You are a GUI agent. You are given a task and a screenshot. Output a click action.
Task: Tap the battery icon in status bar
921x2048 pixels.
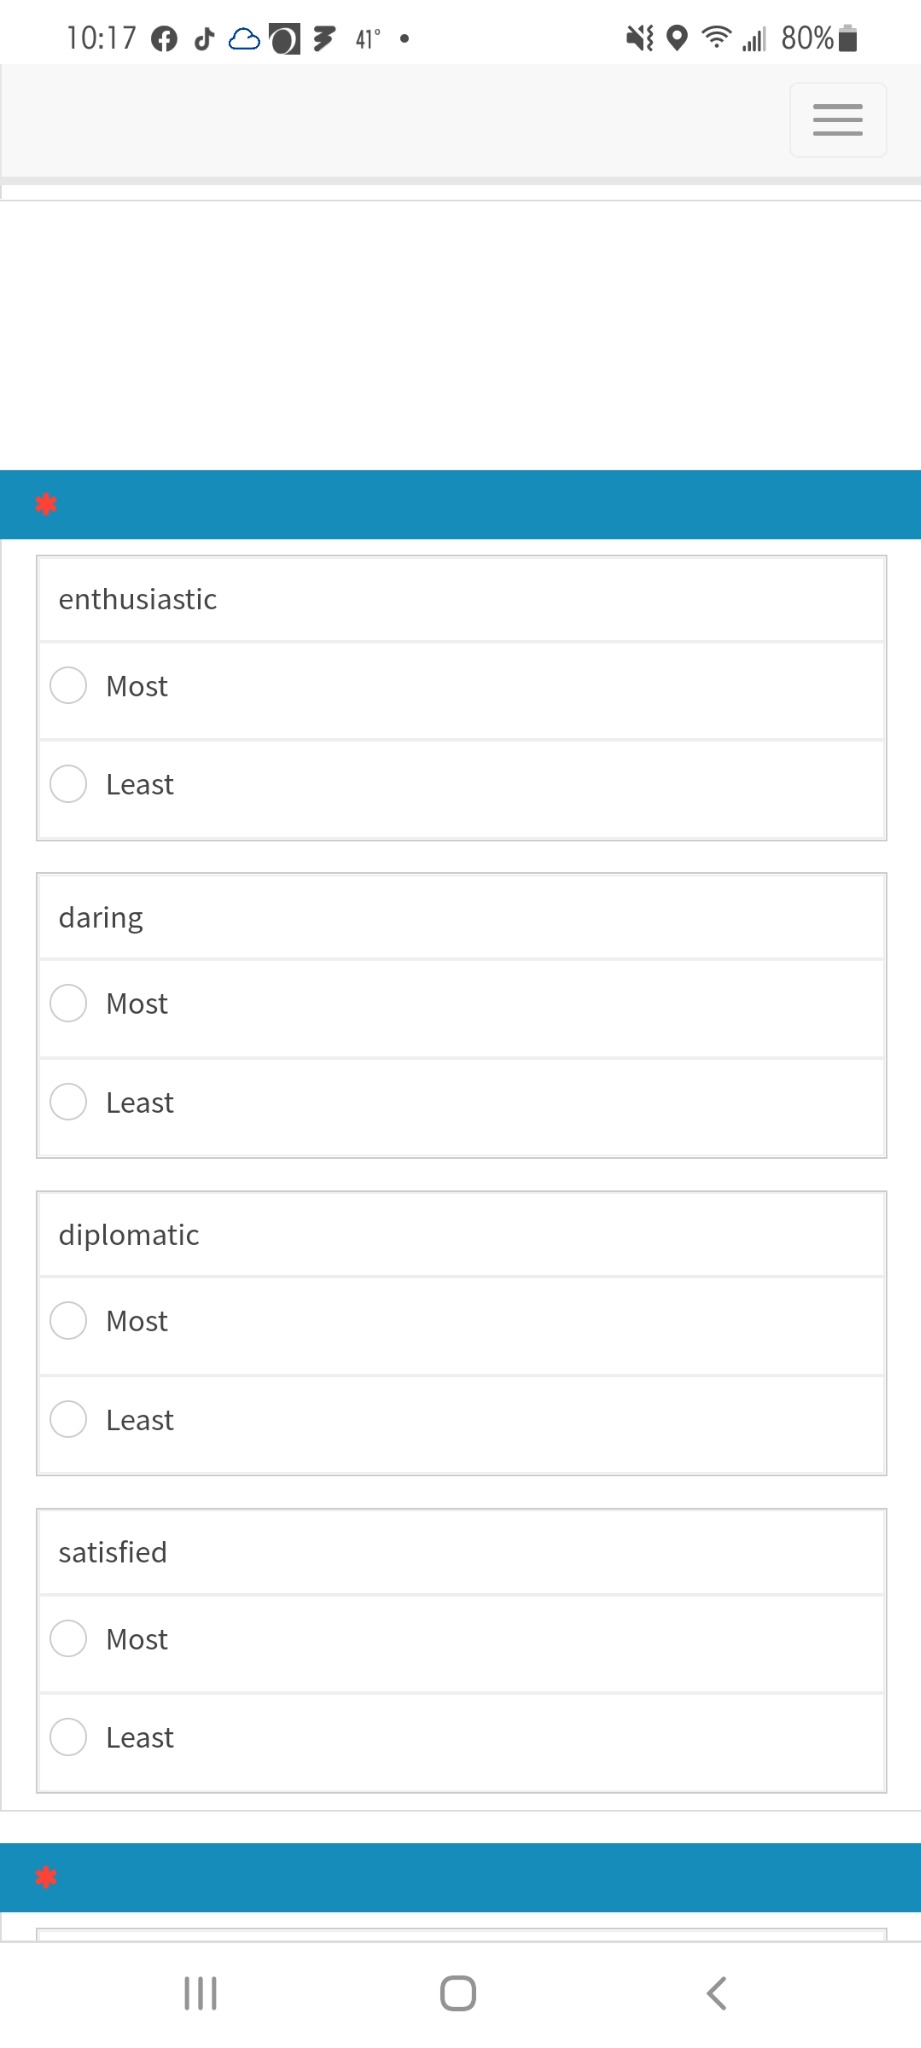pyautogui.click(x=848, y=39)
